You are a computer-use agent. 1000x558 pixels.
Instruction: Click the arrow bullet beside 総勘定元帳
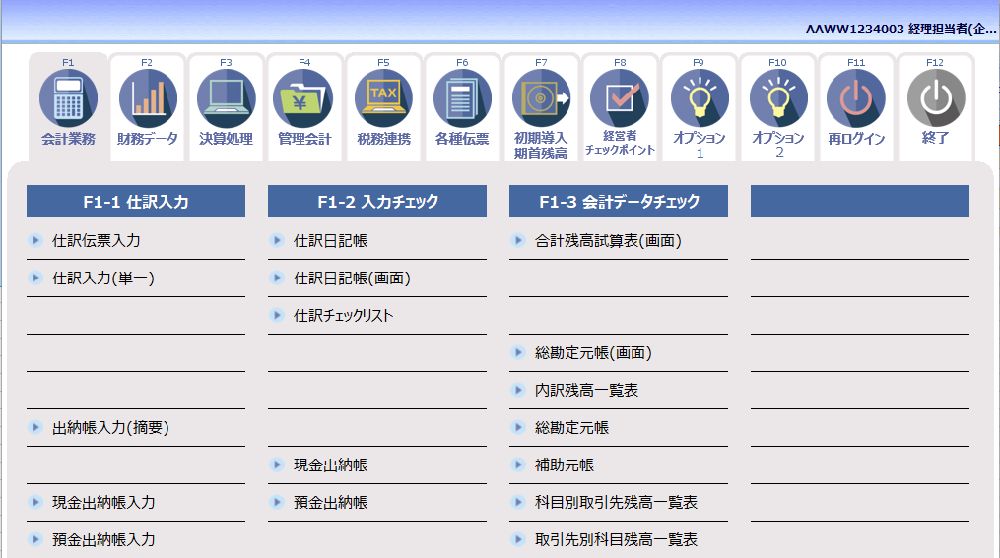coord(518,427)
